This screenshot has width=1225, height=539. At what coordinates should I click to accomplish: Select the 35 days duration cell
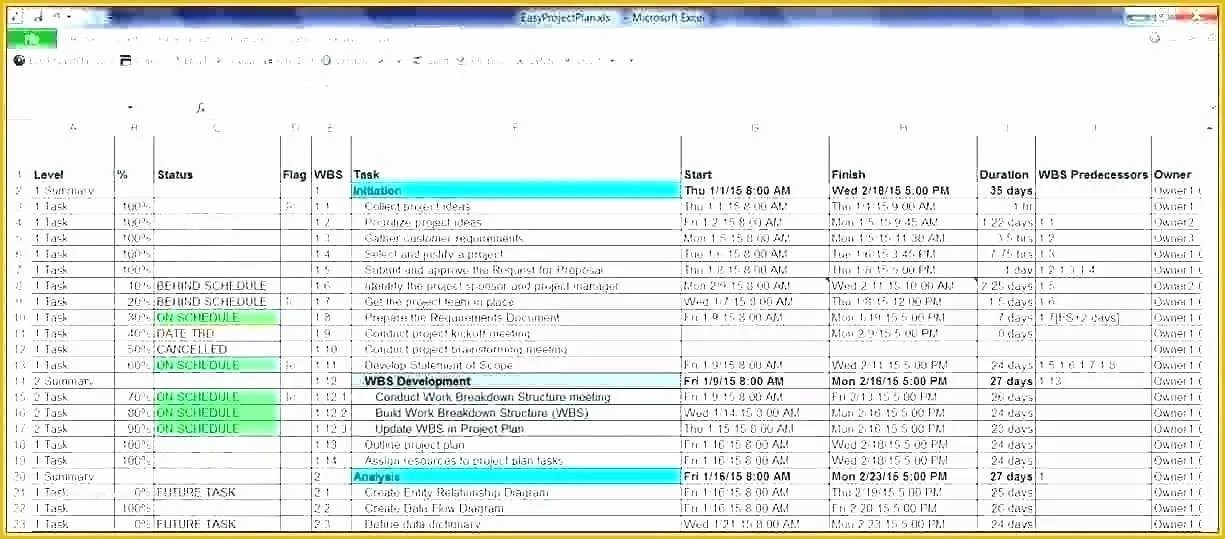click(x=1006, y=190)
